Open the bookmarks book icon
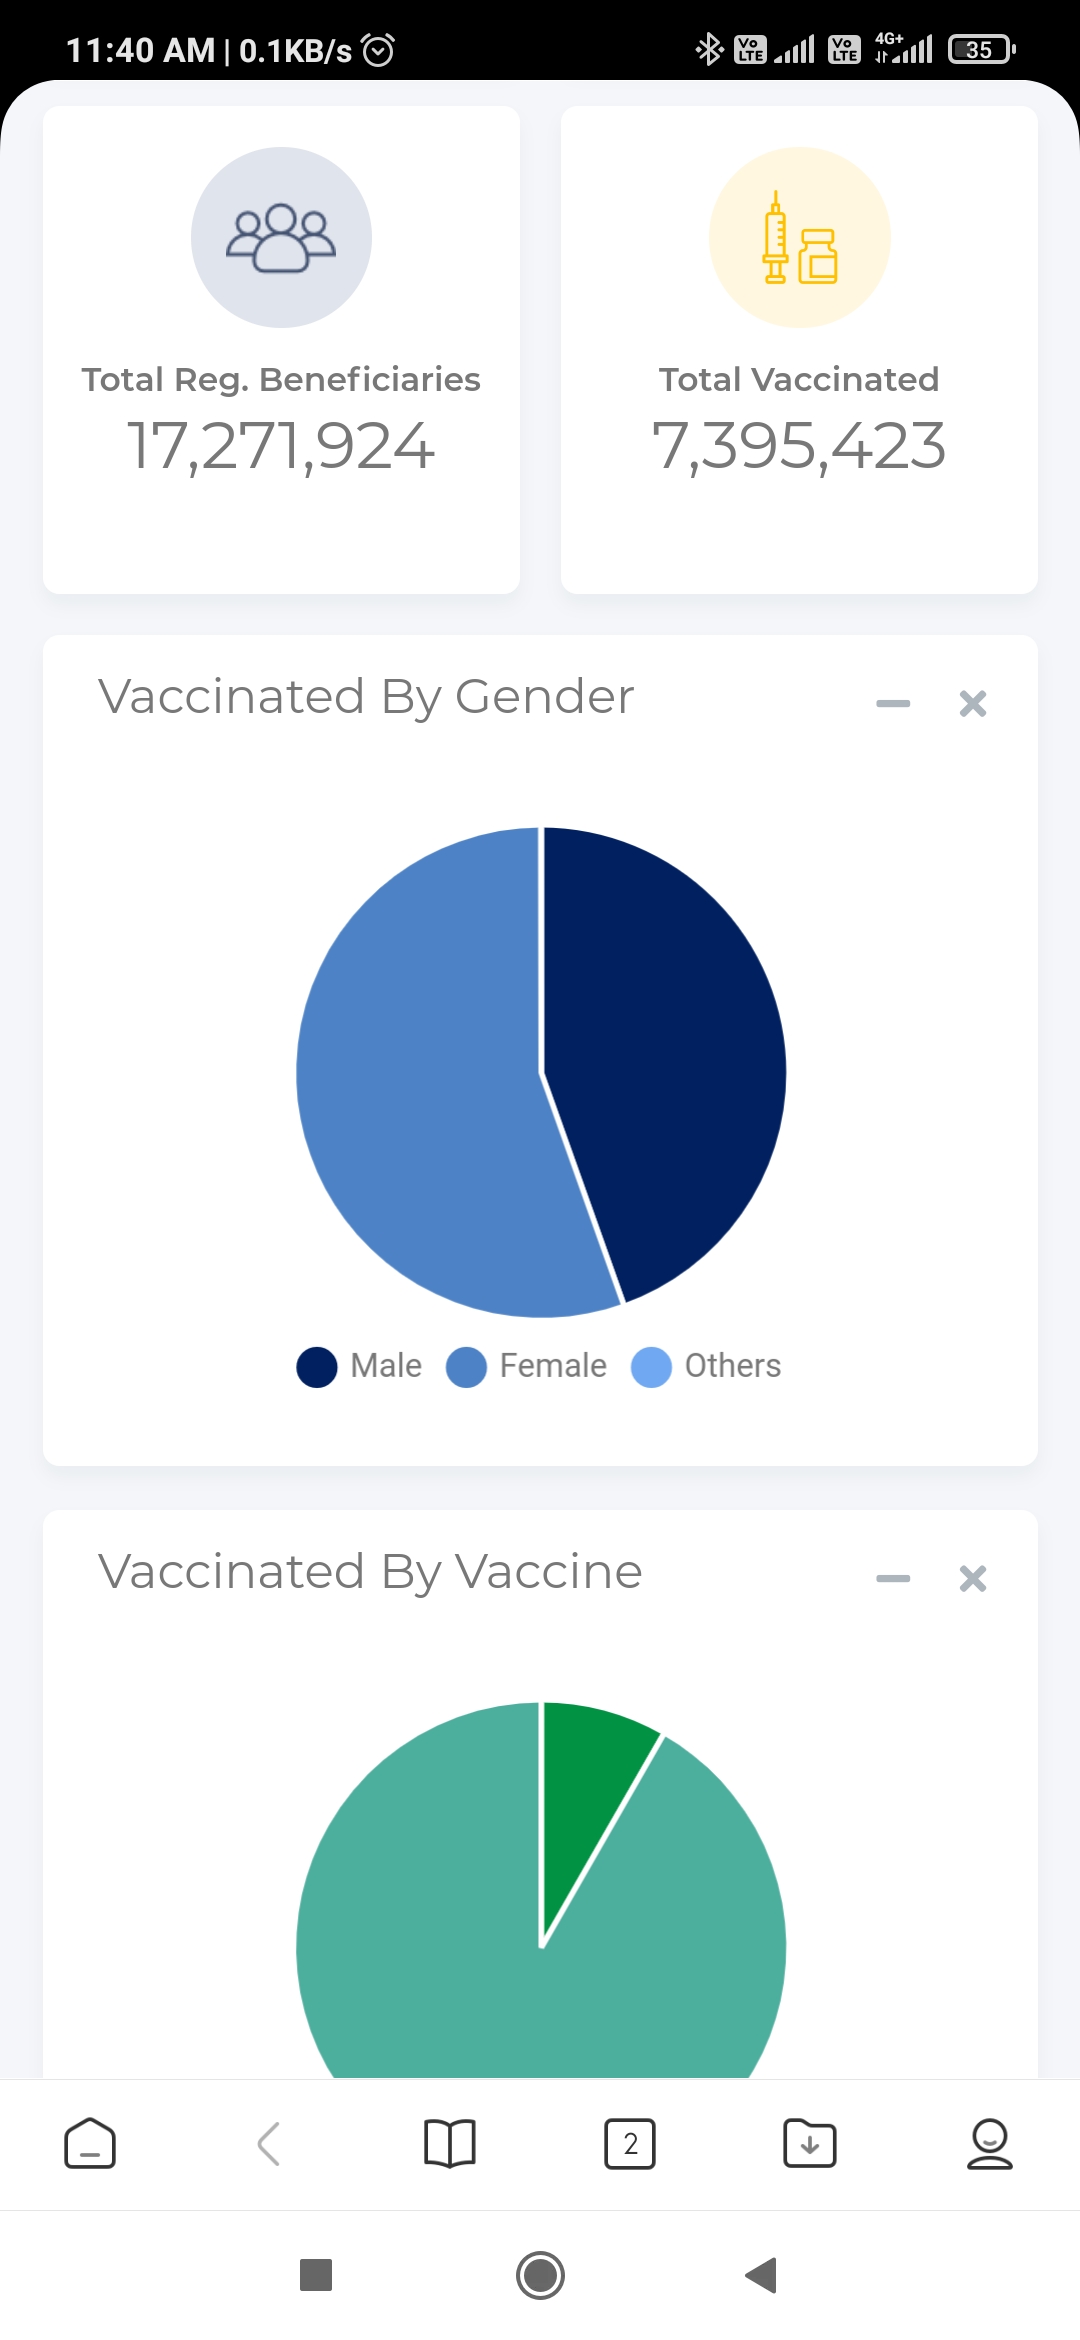Viewport: 1080px width, 2340px height. [450, 2143]
